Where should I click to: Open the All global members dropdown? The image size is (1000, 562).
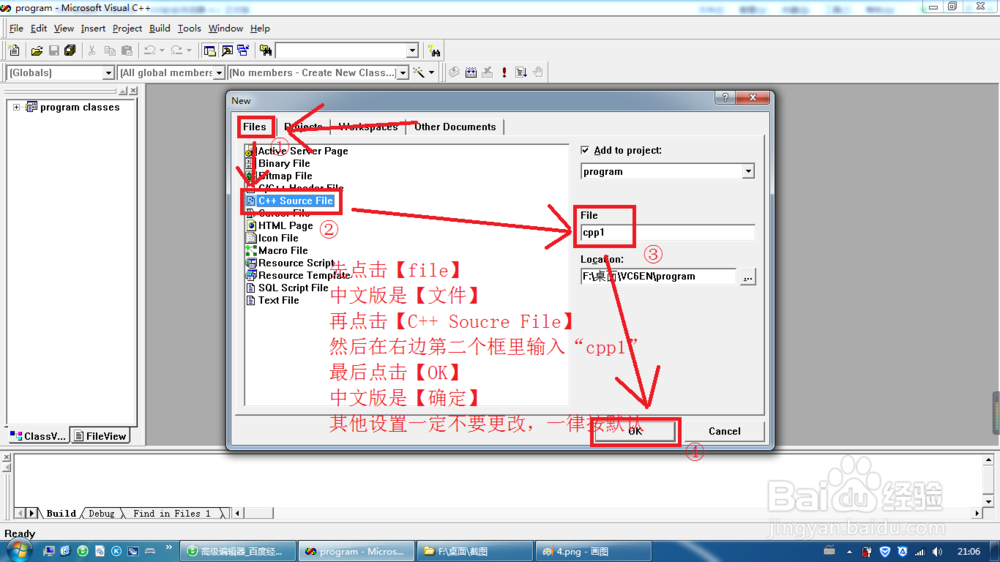coord(219,73)
